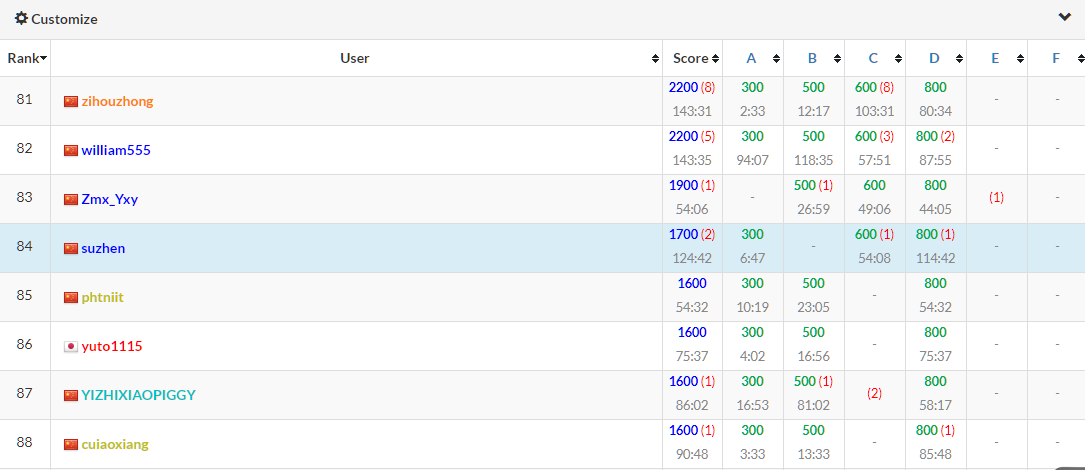1085x470 pixels.
Task: Sort table by User column arrows
Action: (655, 59)
